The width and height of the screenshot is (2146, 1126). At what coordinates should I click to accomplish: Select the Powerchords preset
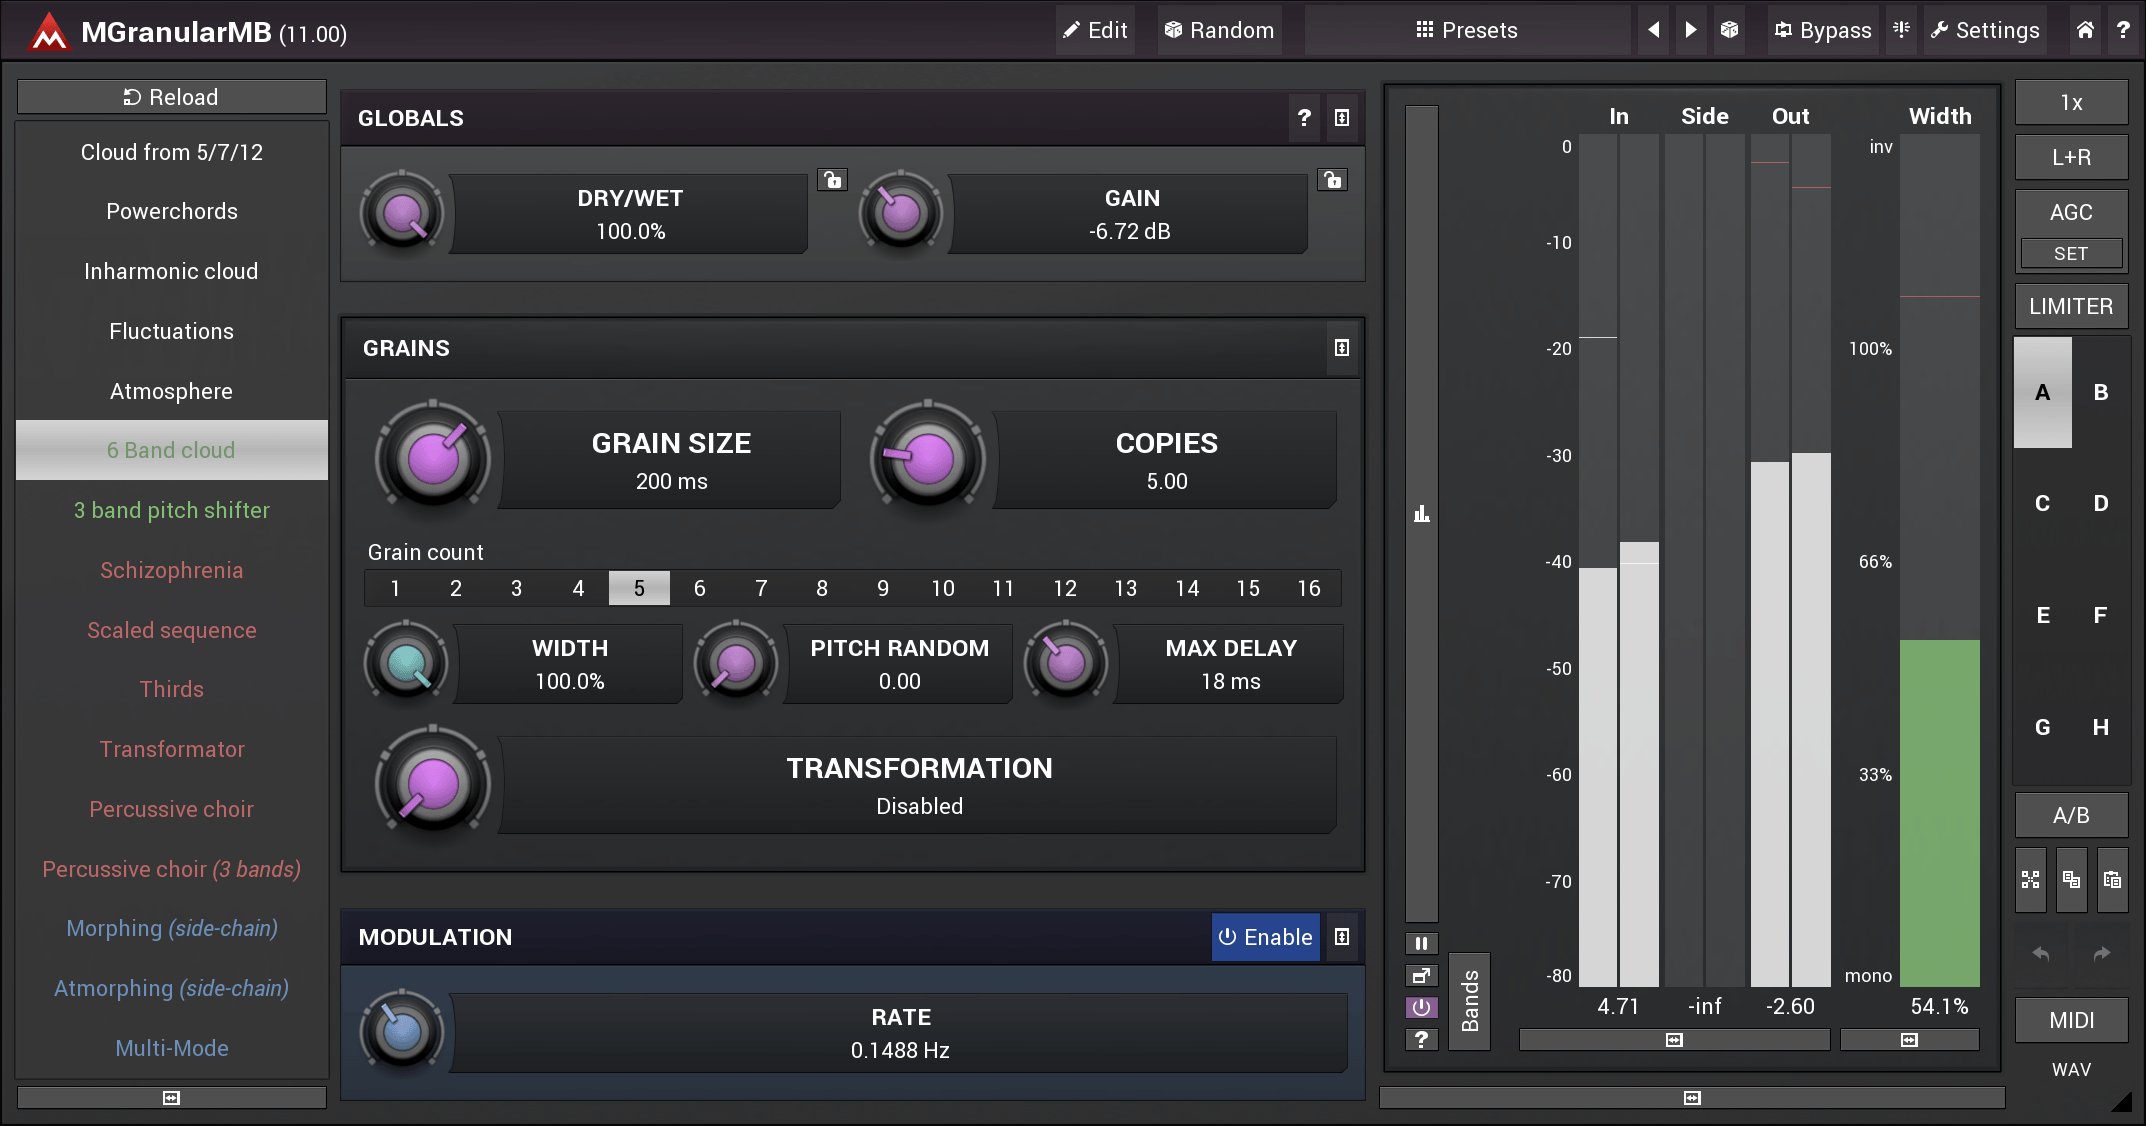pos(171,211)
